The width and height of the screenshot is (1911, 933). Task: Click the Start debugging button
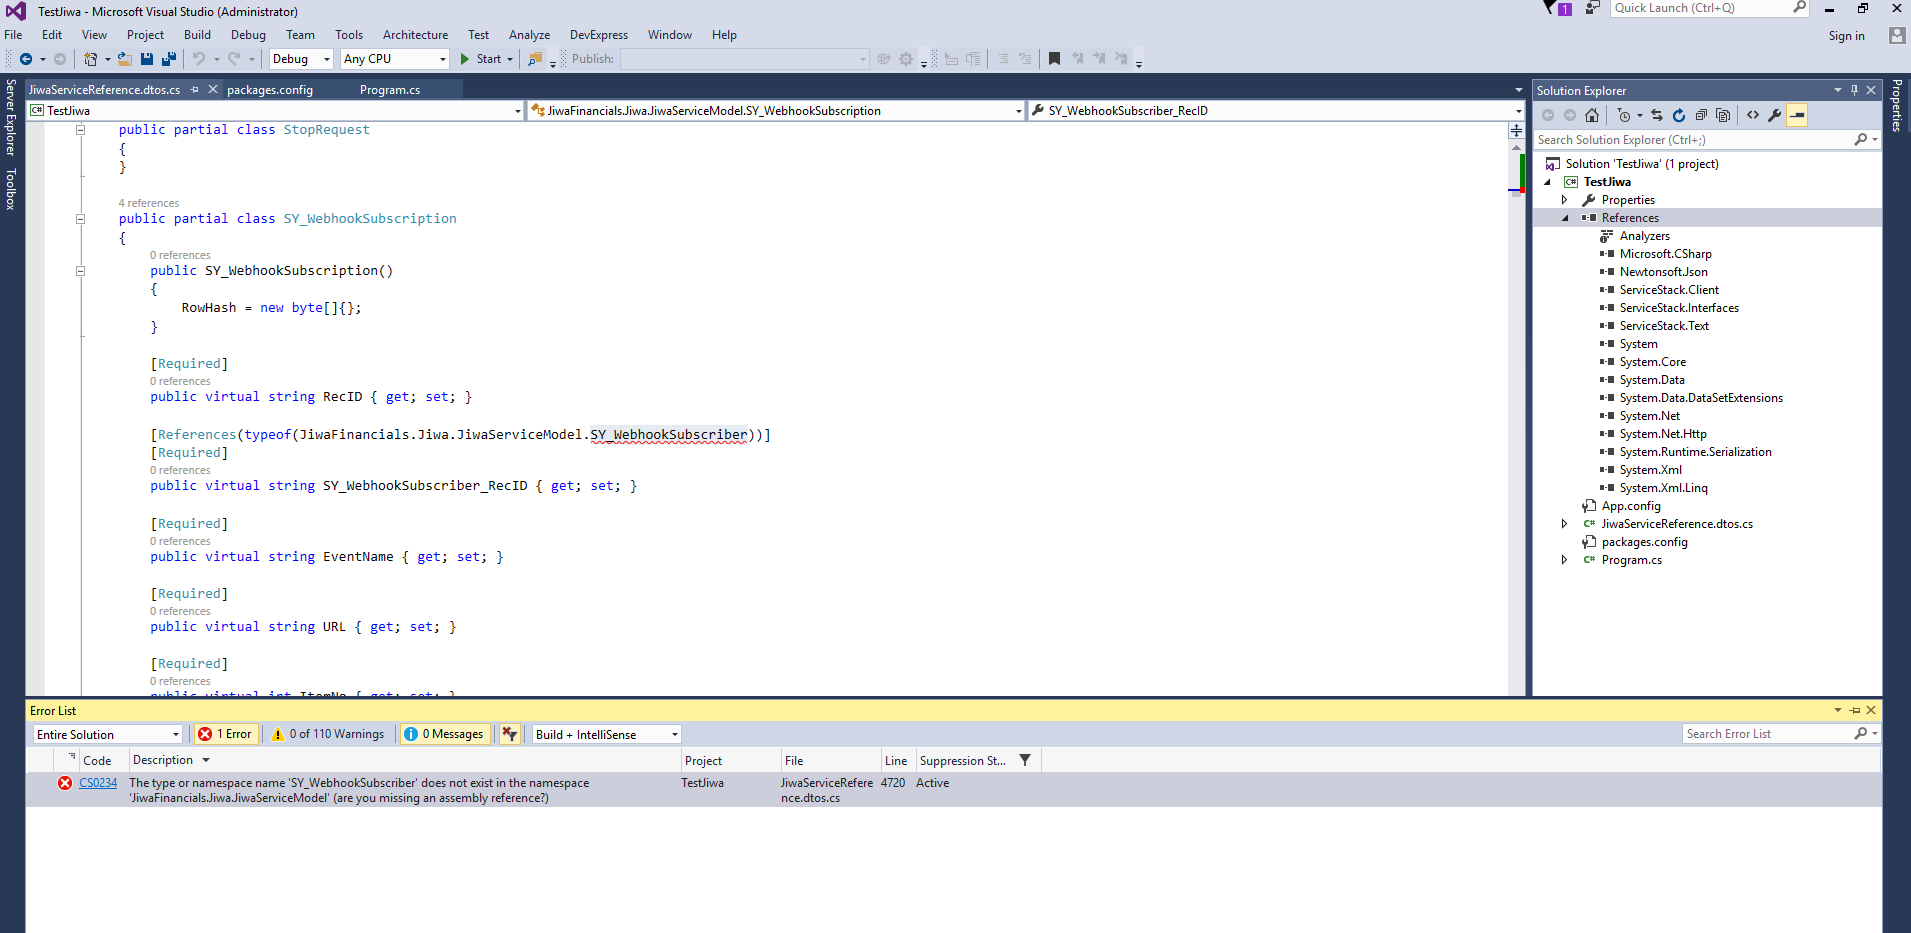pyautogui.click(x=481, y=59)
